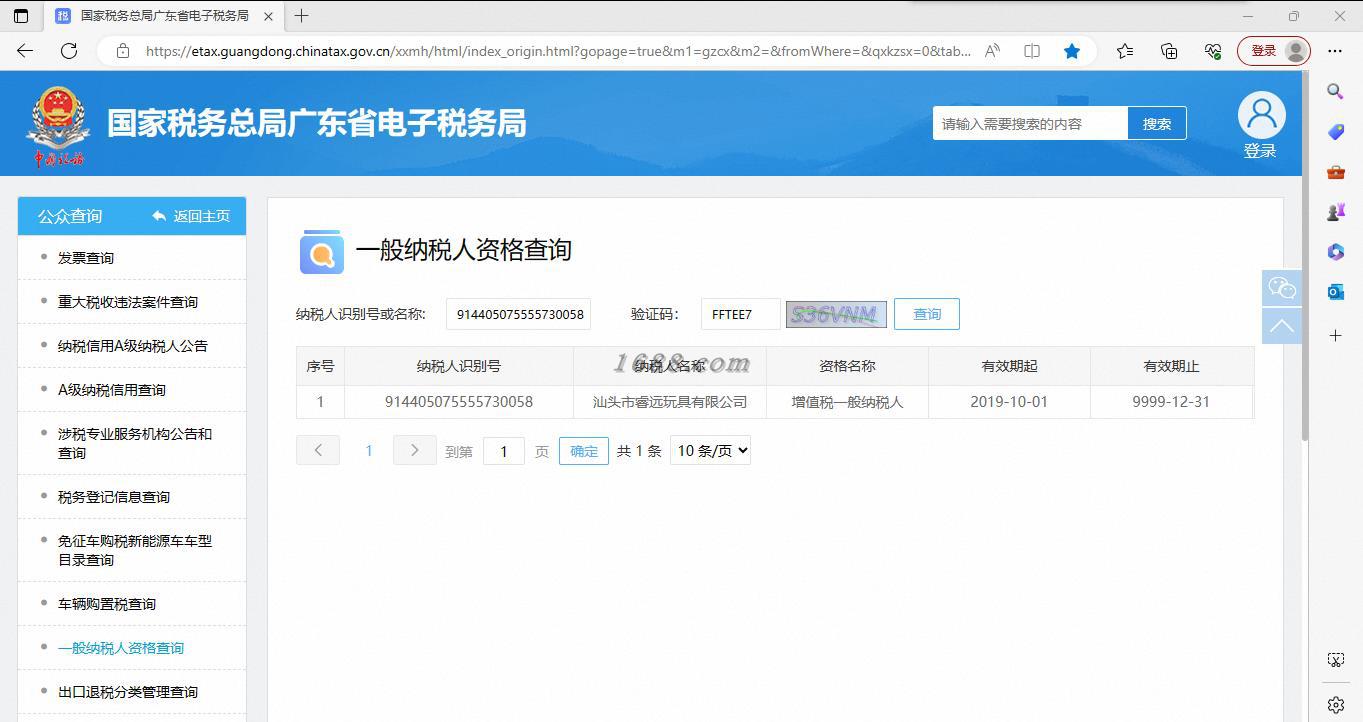Open the floating WeChat customer service icon
Screen dimensions: 1363x722
click(x=1282, y=289)
